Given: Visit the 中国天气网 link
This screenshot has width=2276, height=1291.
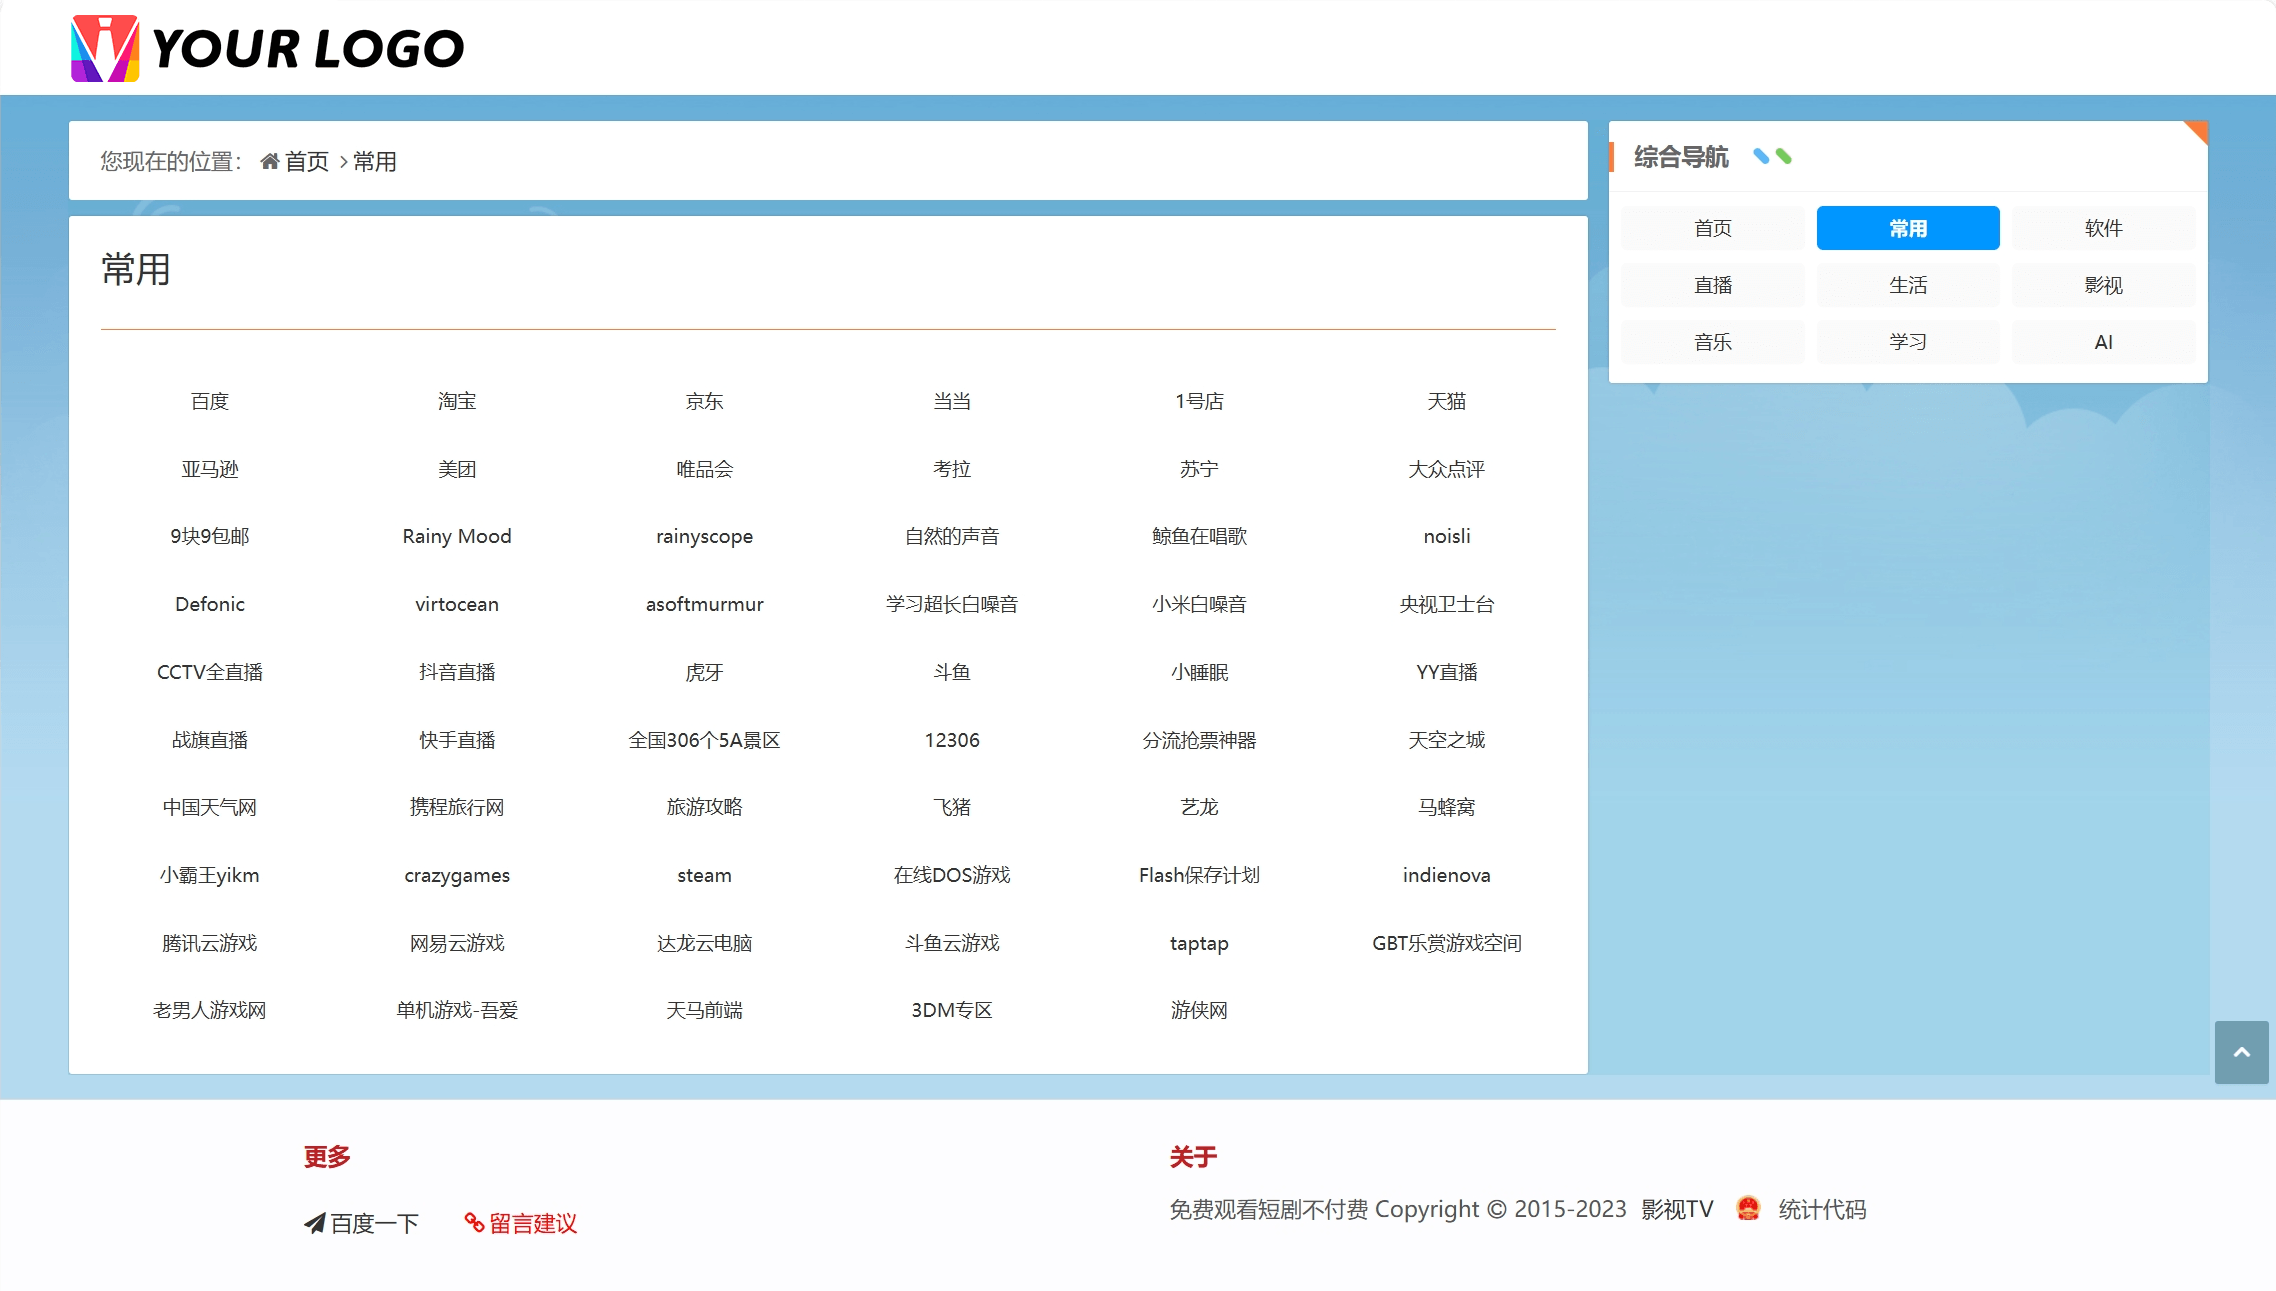Looking at the screenshot, I should point(210,807).
